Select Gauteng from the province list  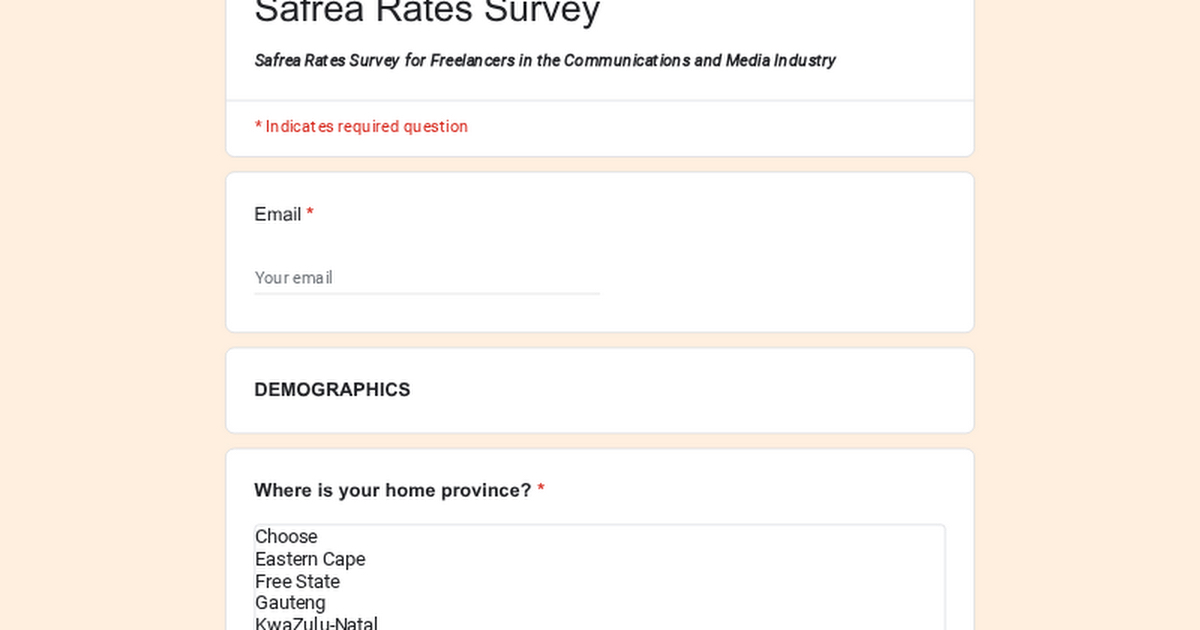click(x=290, y=603)
